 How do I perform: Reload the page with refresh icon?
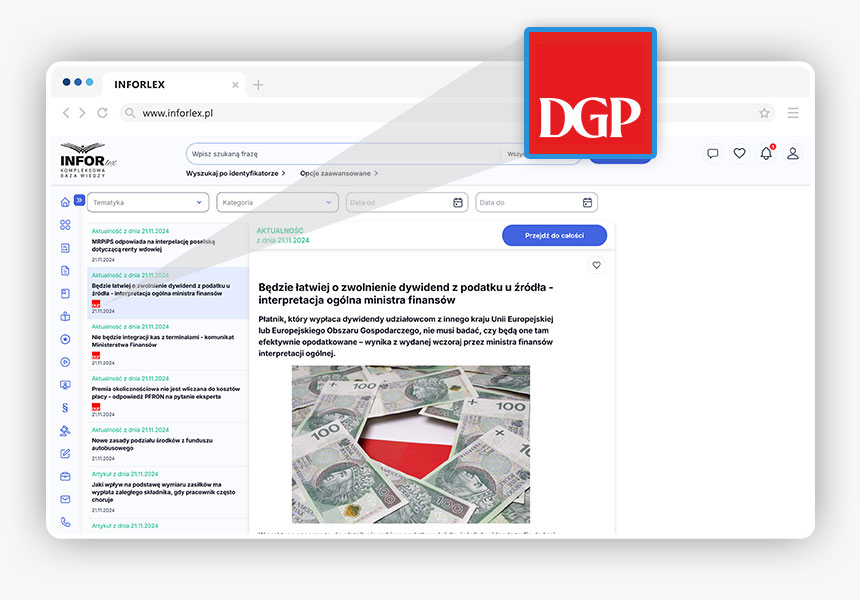(102, 112)
